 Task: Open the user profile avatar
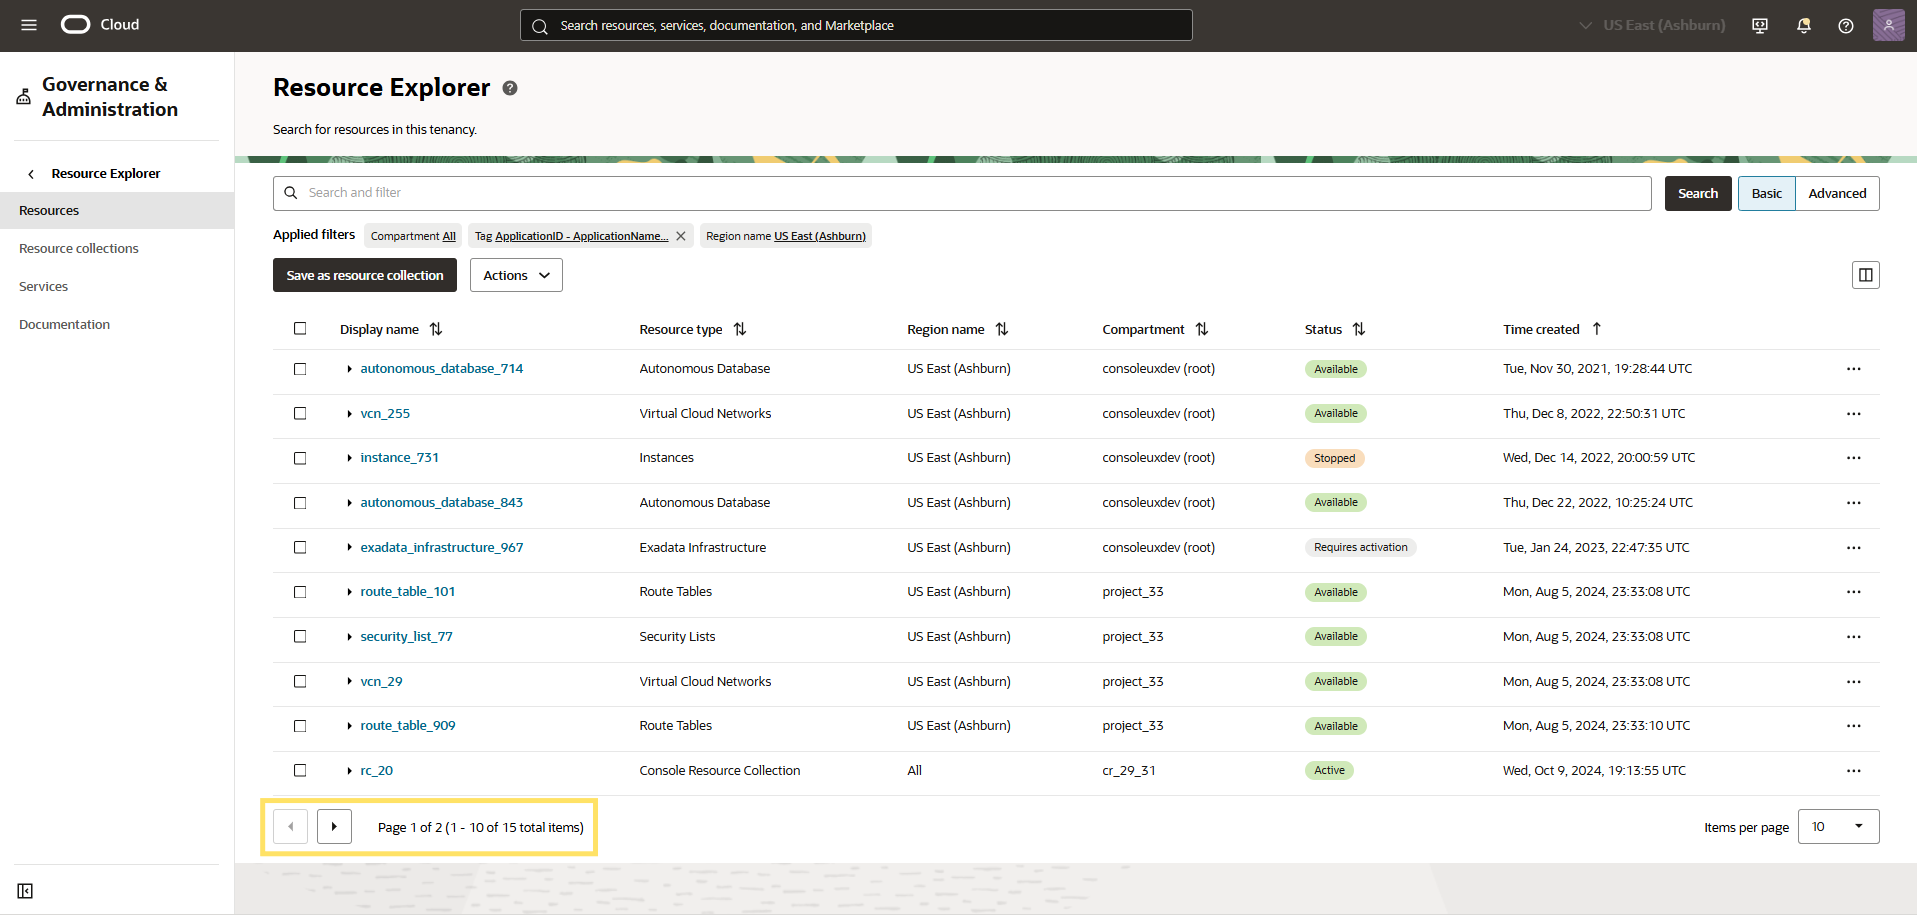1889,25
